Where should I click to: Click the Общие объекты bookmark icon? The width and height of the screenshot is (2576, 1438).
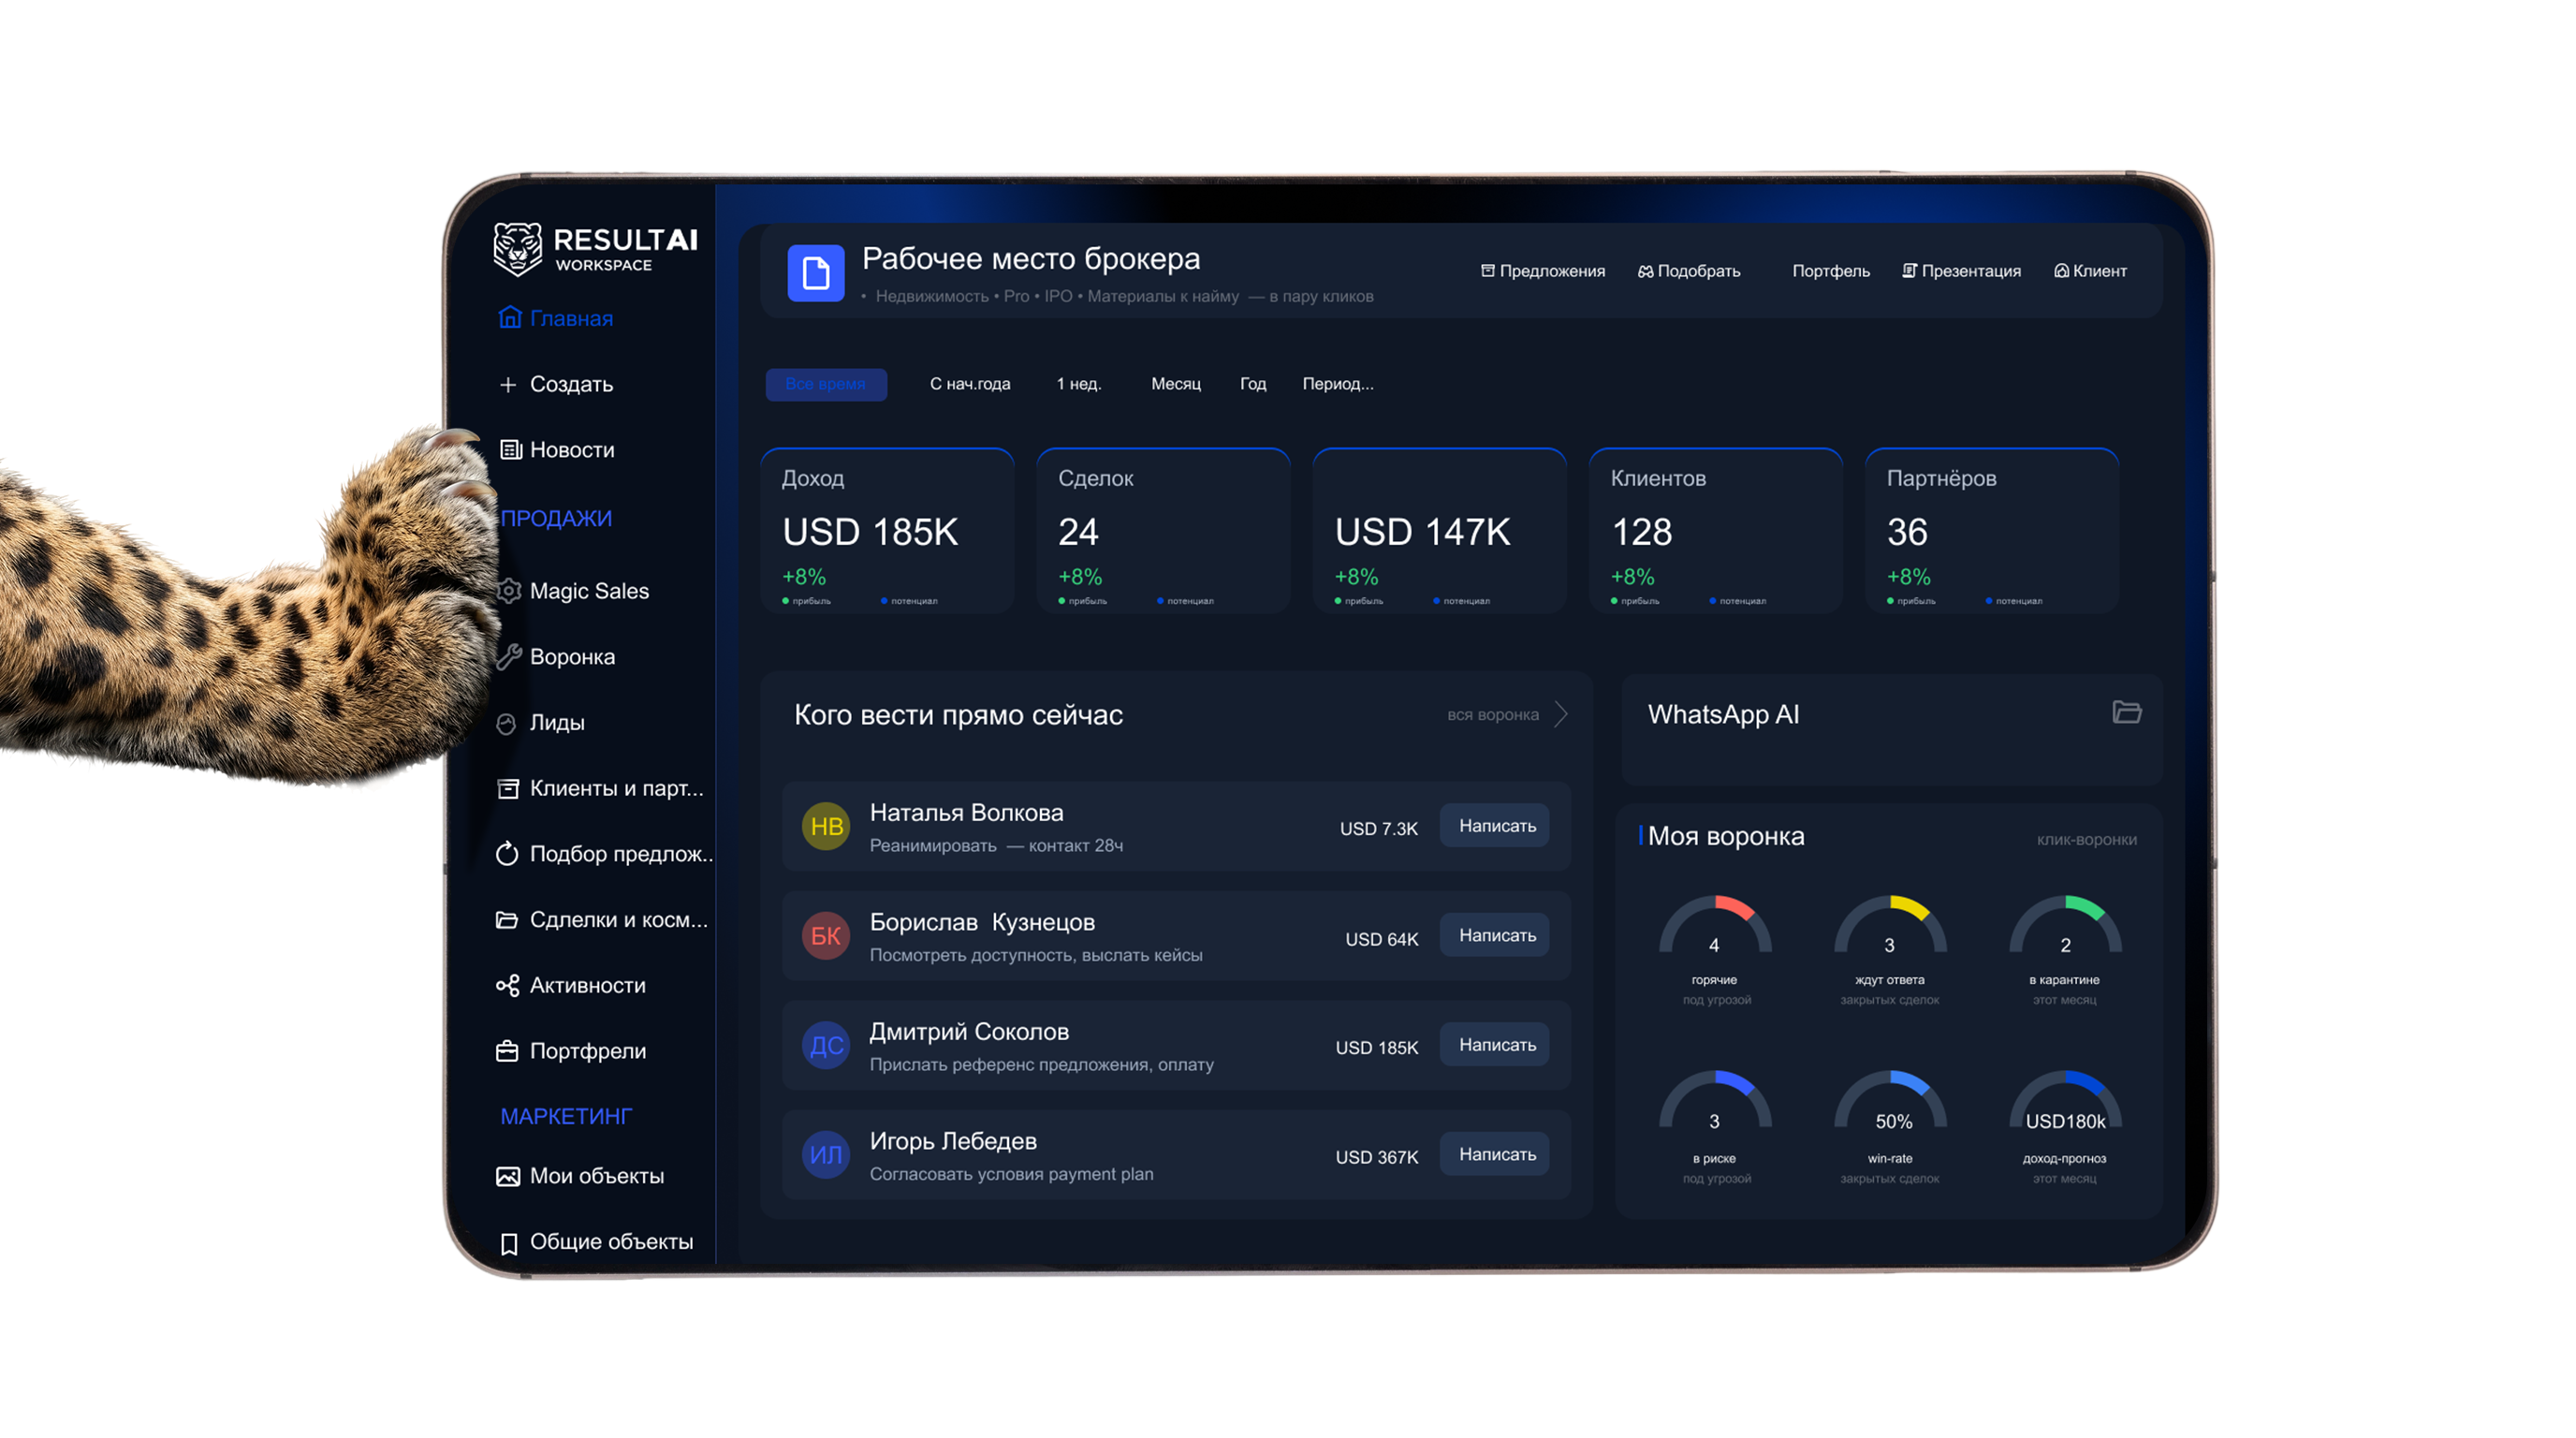[x=509, y=1243]
